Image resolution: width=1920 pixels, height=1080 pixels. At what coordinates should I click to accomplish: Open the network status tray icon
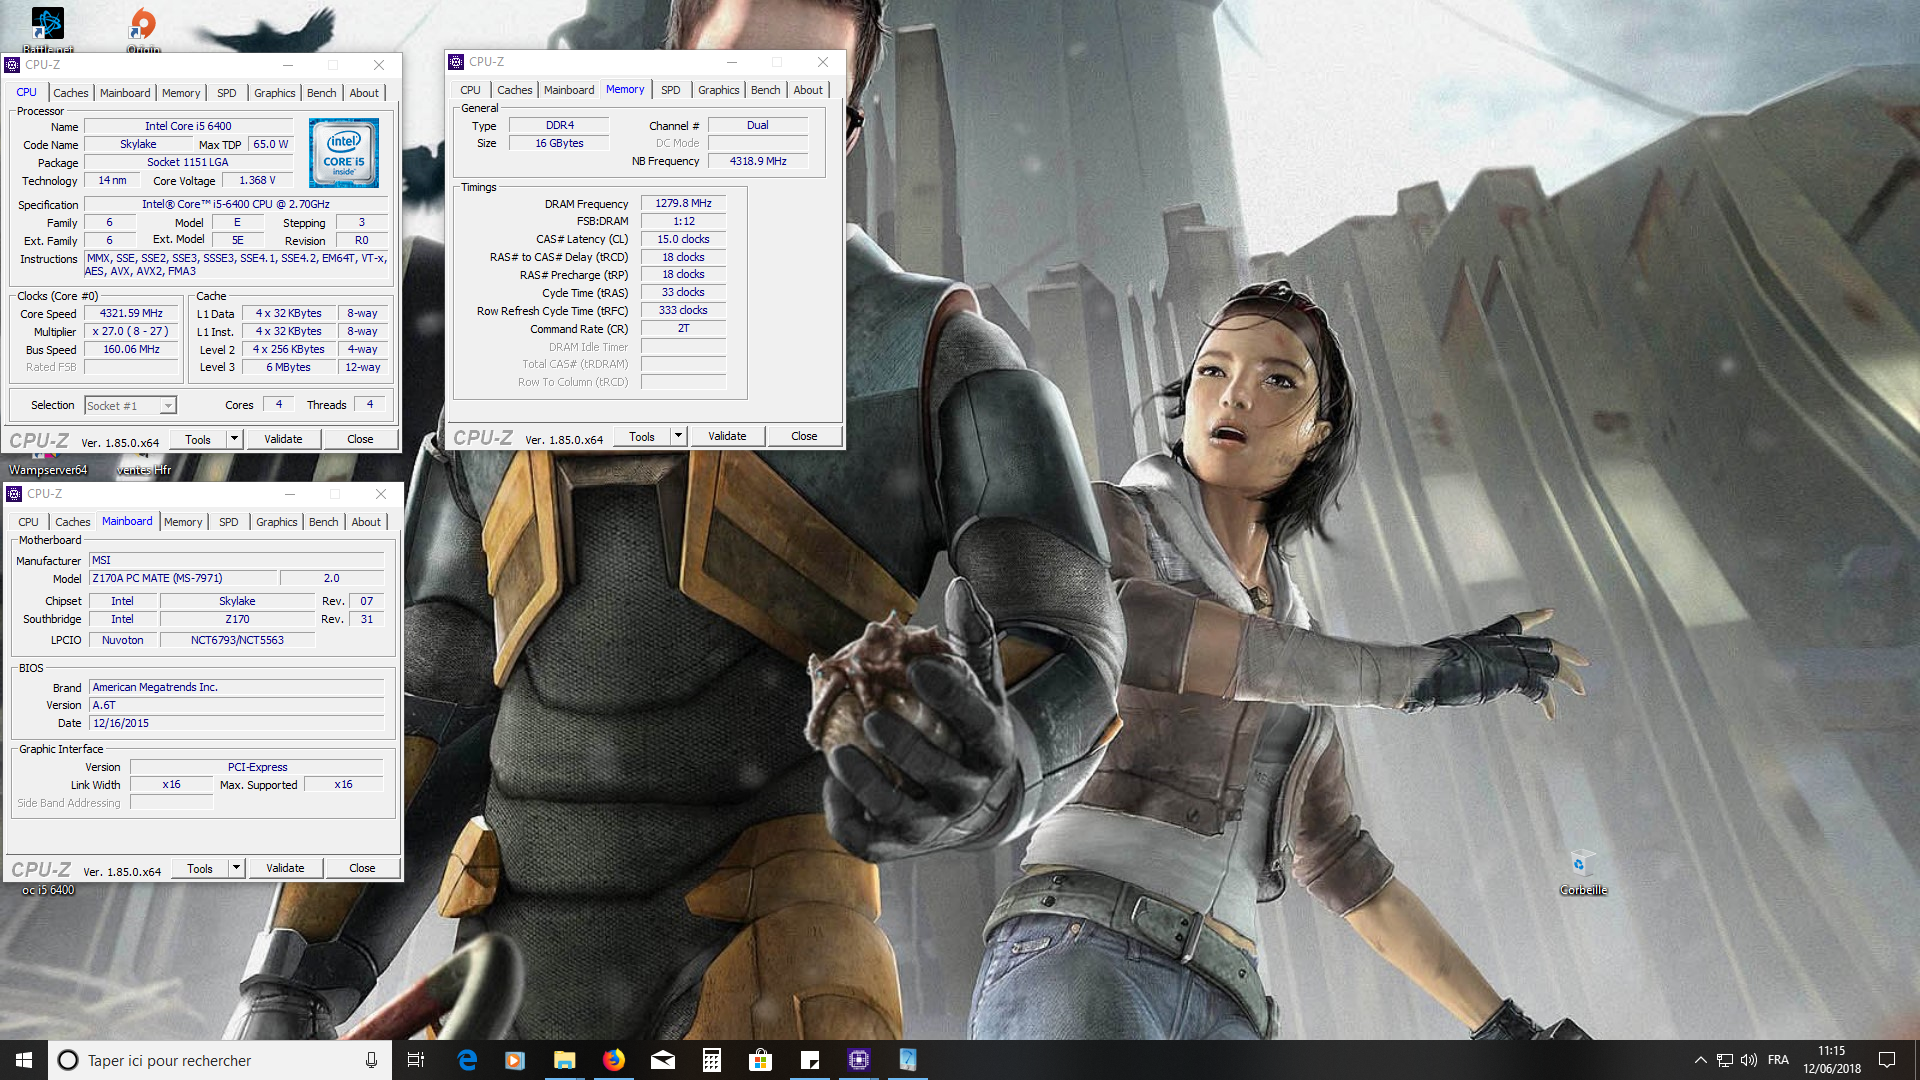coord(1725,1060)
